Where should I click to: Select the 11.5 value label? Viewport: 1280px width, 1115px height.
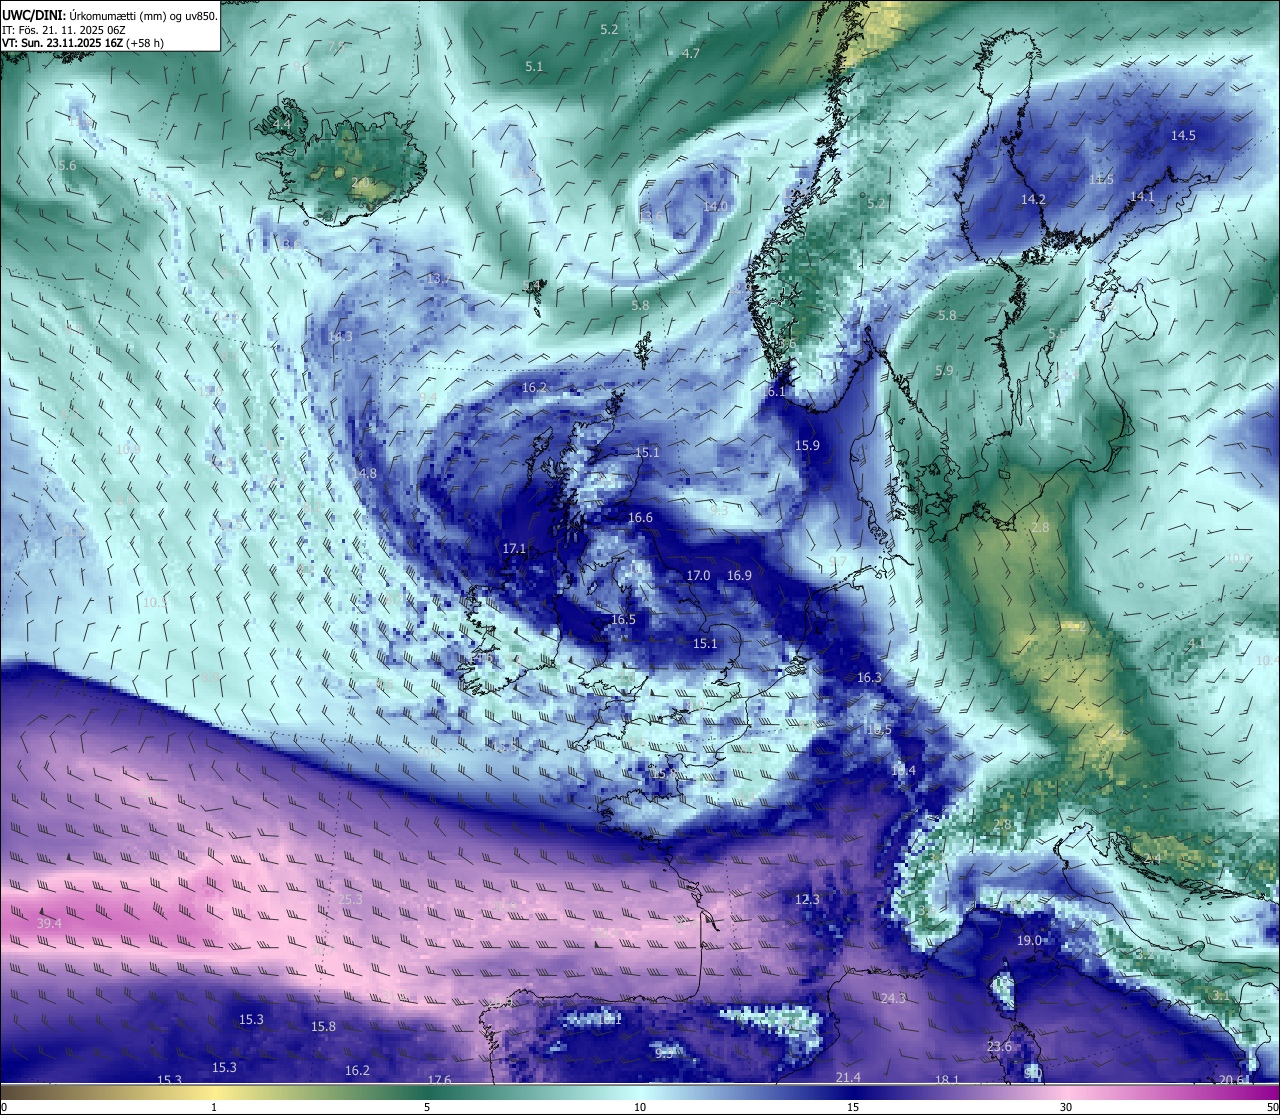tap(1101, 180)
